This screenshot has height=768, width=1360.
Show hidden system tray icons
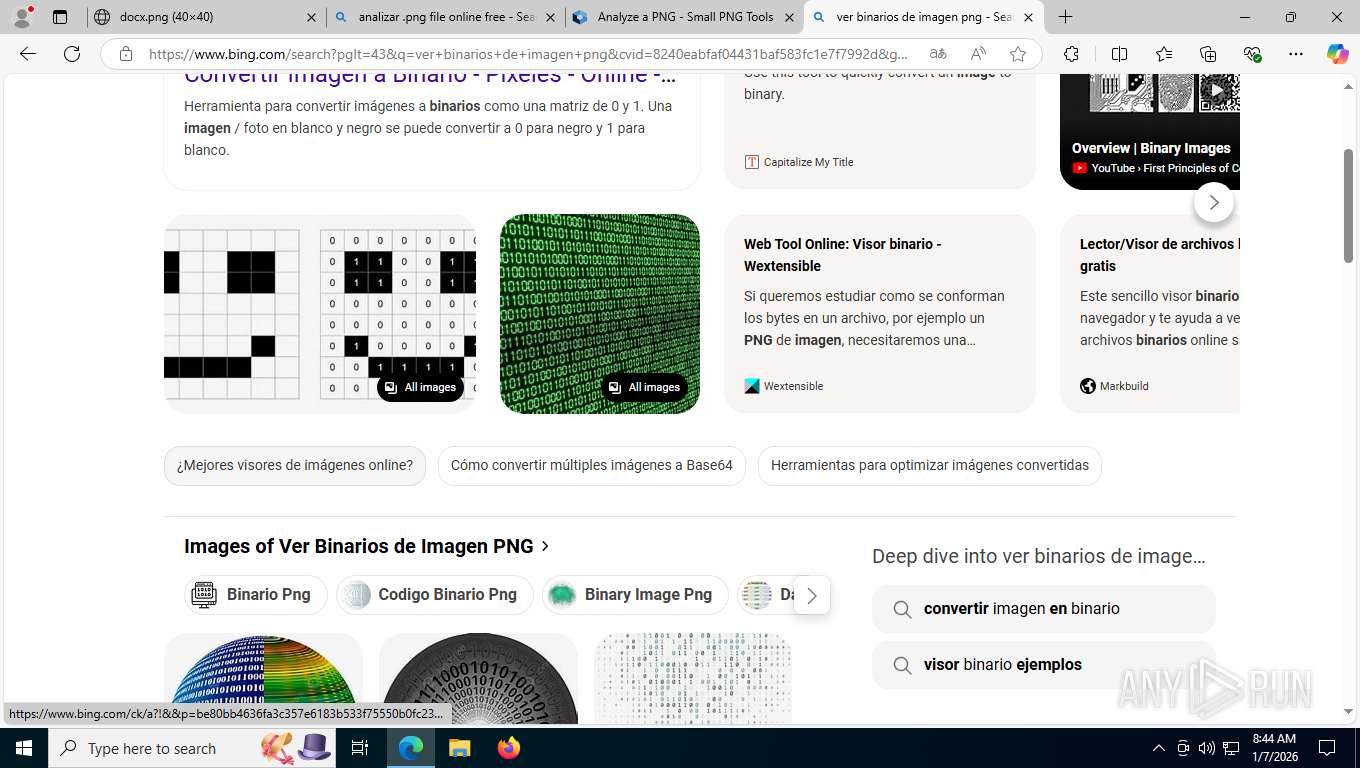coord(1159,748)
